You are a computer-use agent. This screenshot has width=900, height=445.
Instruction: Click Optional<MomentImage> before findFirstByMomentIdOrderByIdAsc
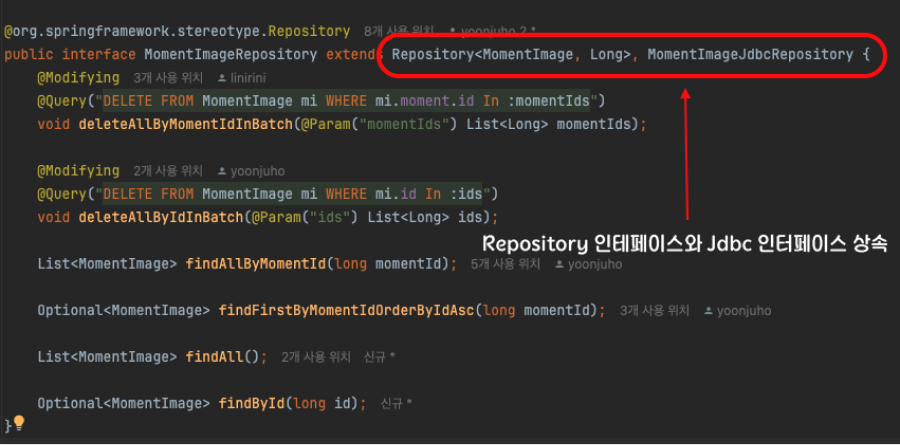[124, 311]
